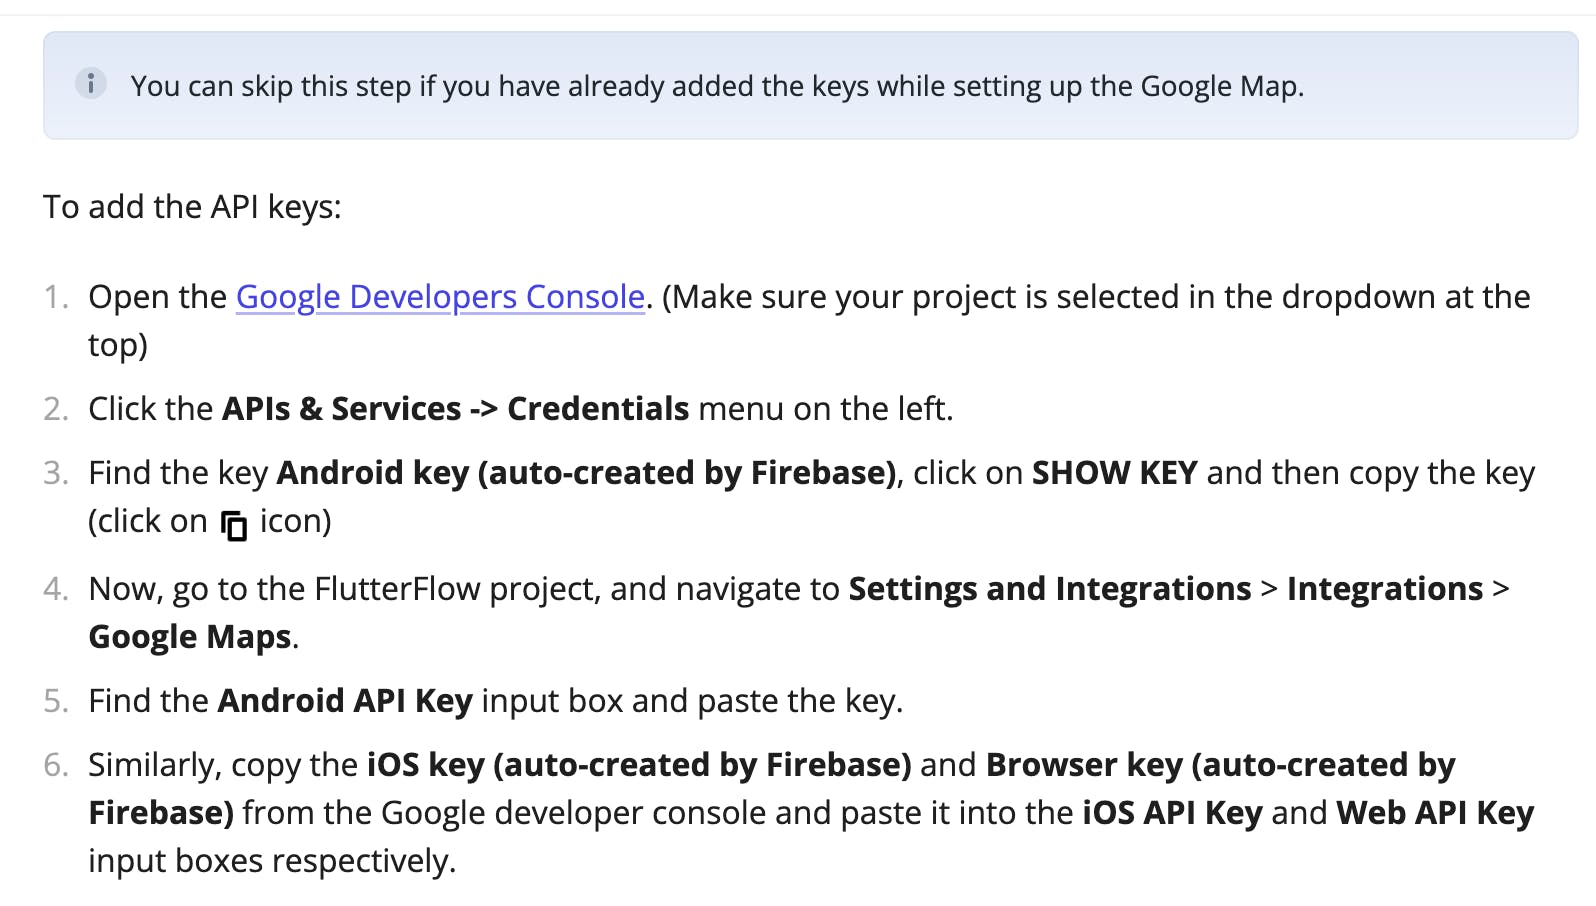Image resolution: width=1596 pixels, height=906 pixels.
Task: Click the bold 'Google Maps' text
Action: coord(190,637)
